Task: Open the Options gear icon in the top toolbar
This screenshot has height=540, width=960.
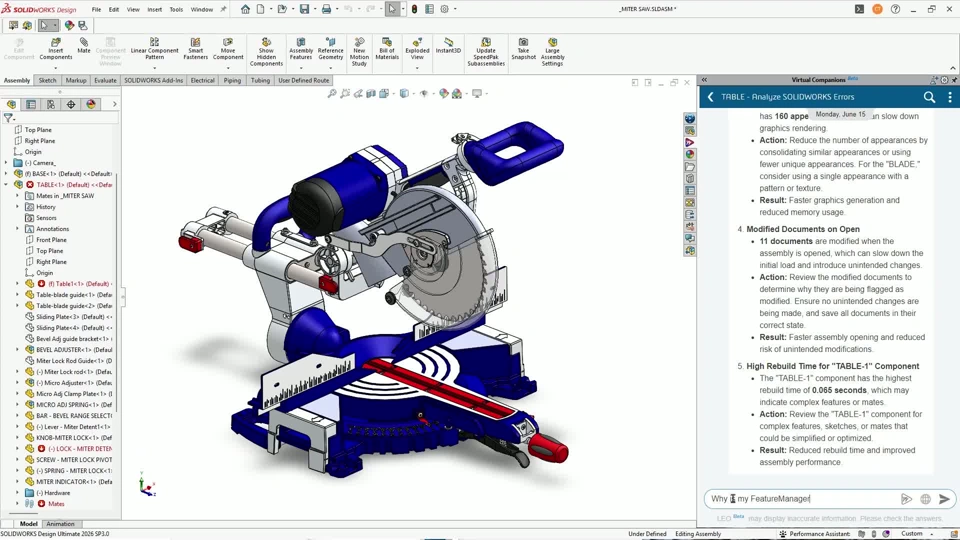Action: [444, 9]
